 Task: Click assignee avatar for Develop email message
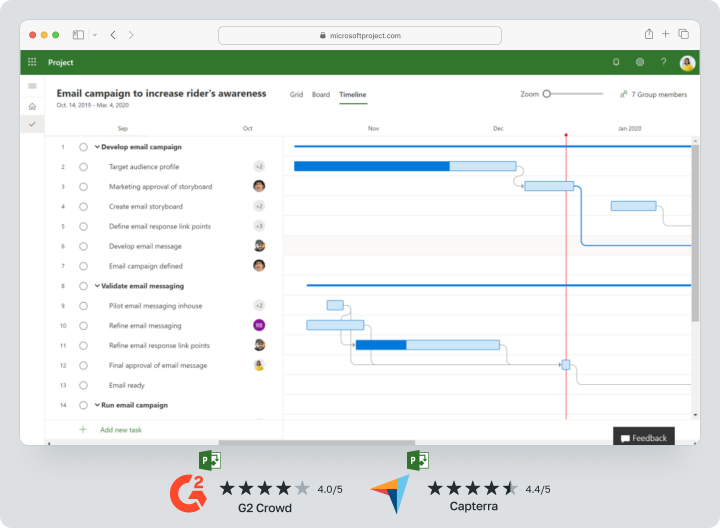click(259, 246)
